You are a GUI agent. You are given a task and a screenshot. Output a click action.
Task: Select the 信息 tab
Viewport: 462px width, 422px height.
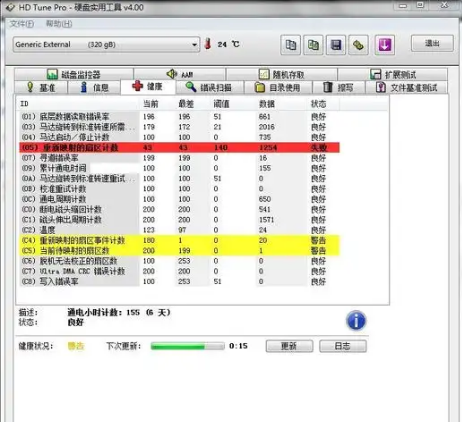click(x=94, y=87)
